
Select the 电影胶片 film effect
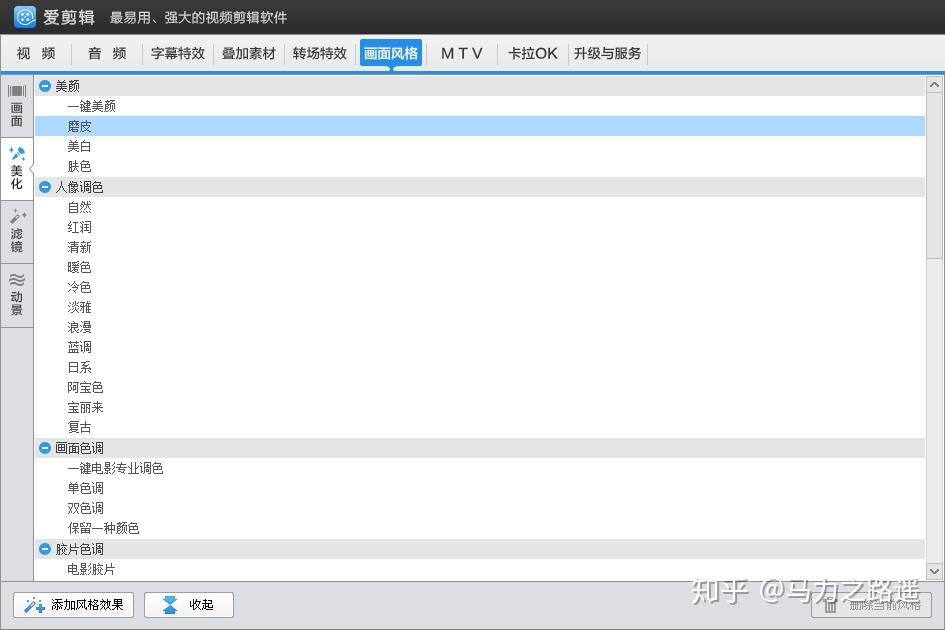point(91,568)
